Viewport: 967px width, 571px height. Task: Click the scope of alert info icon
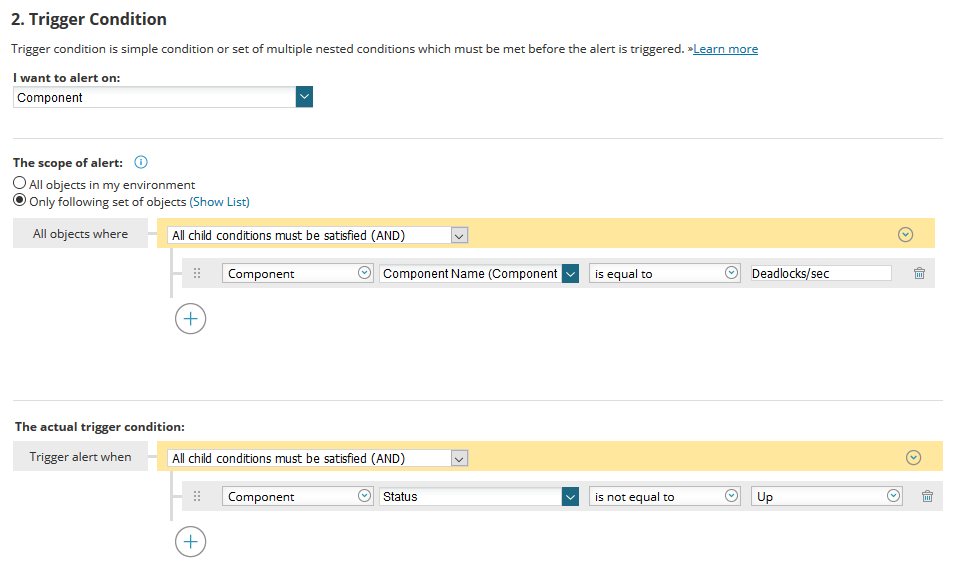141,162
